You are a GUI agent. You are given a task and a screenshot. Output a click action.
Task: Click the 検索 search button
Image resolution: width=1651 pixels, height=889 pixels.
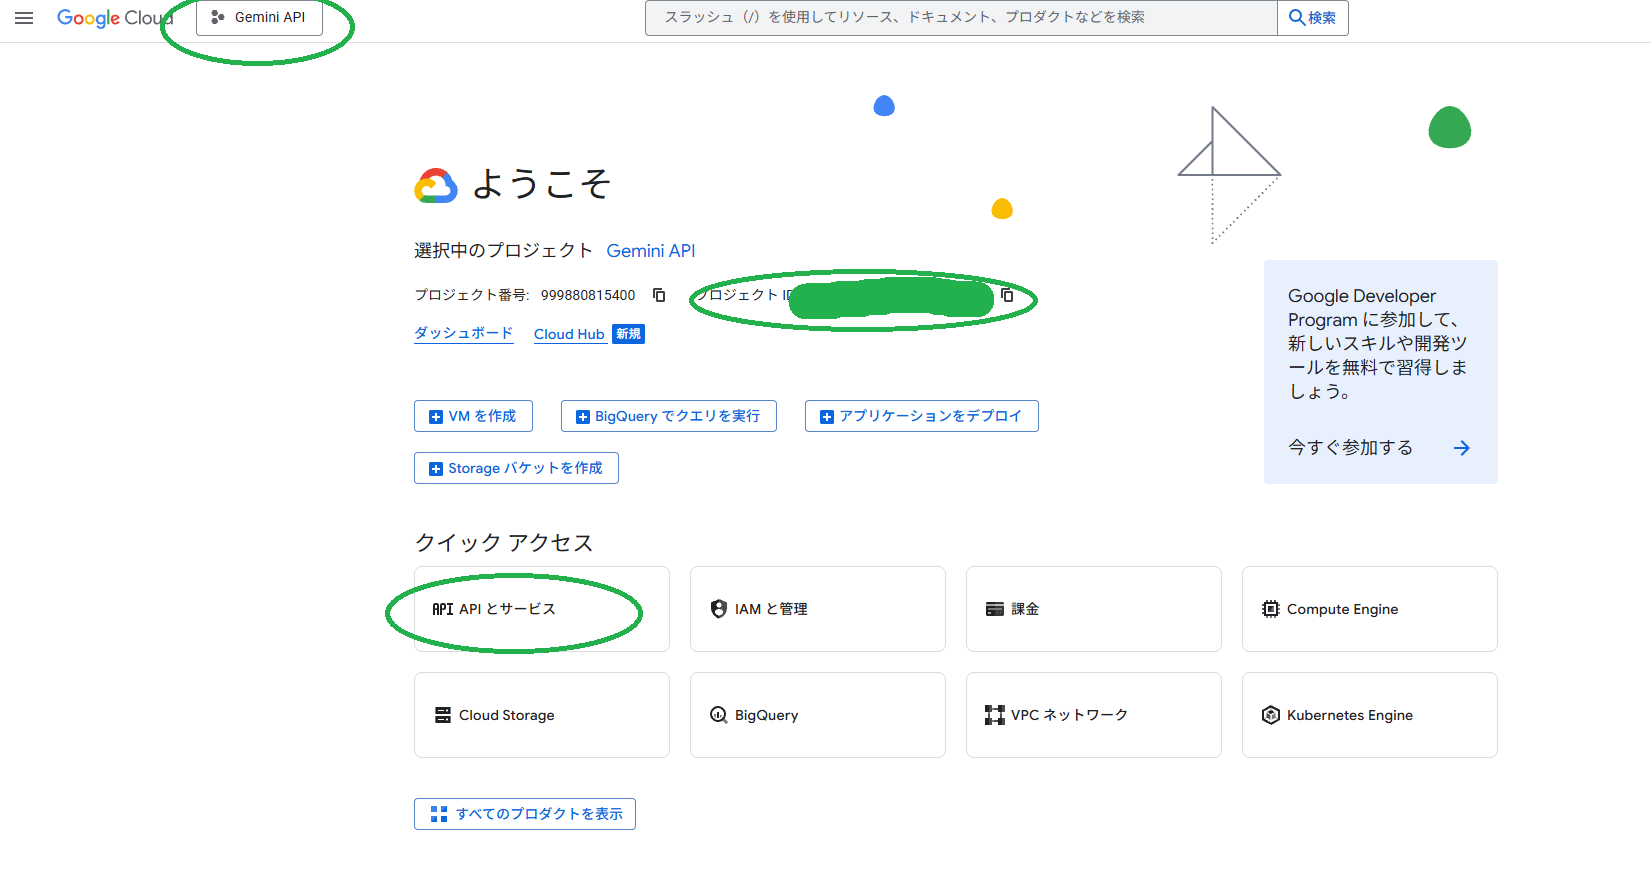tap(1312, 18)
